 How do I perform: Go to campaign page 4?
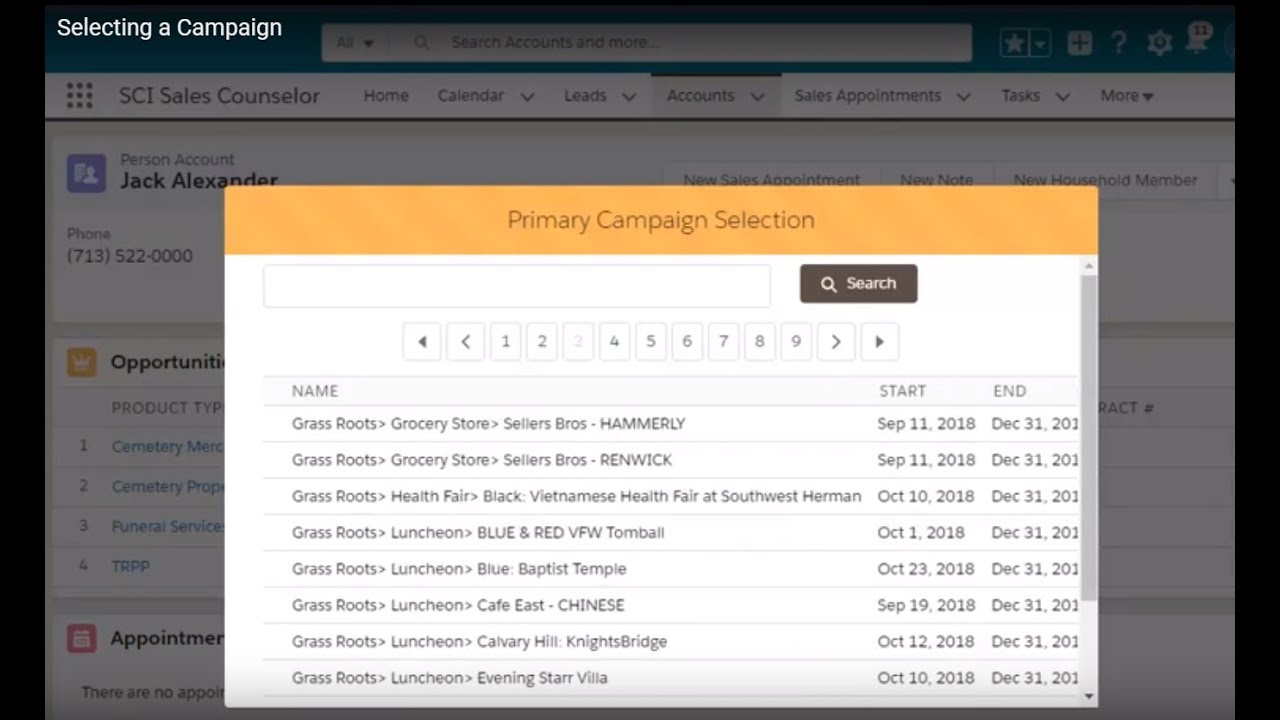(614, 342)
